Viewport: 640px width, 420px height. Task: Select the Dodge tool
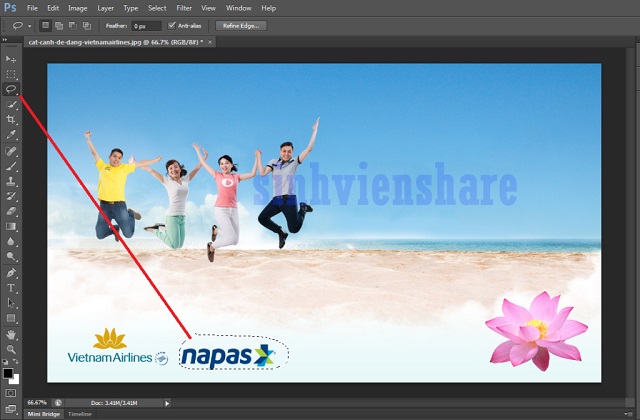11,256
